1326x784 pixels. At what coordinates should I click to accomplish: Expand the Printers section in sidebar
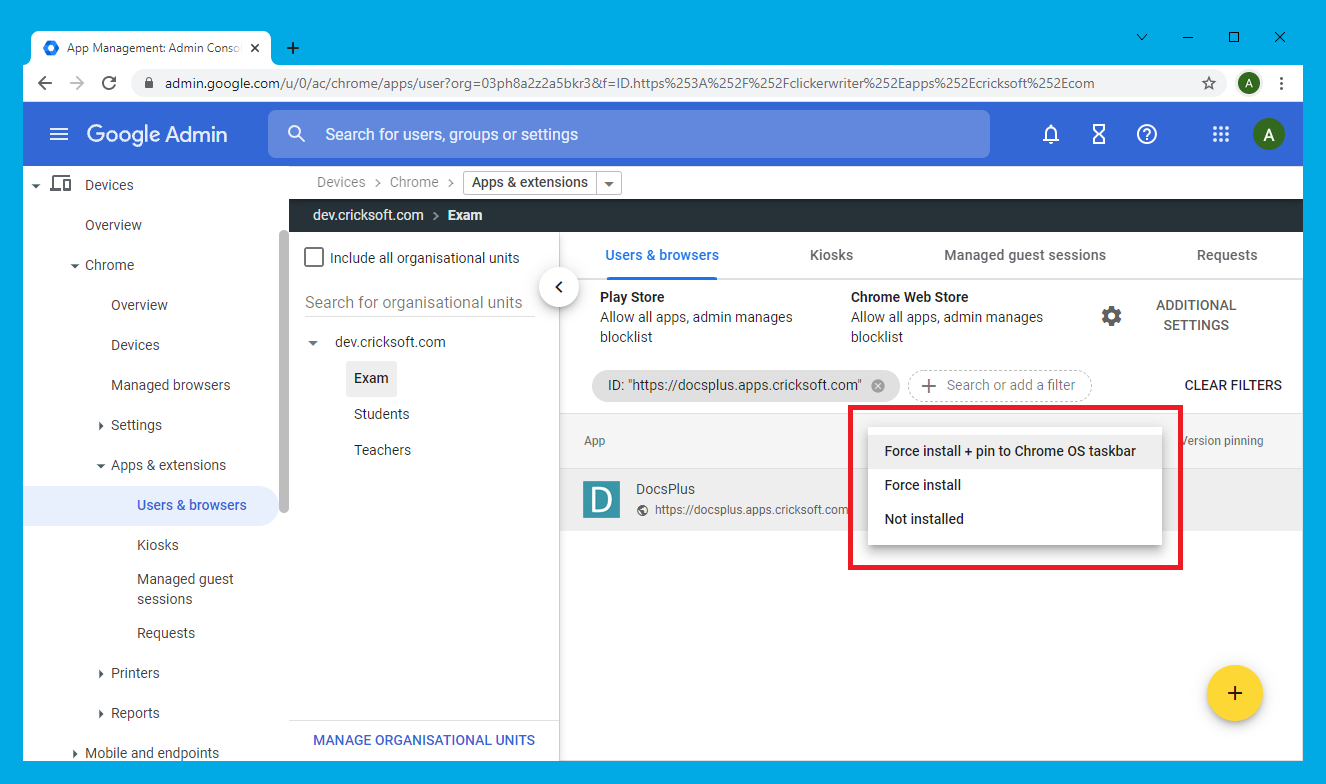101,674
